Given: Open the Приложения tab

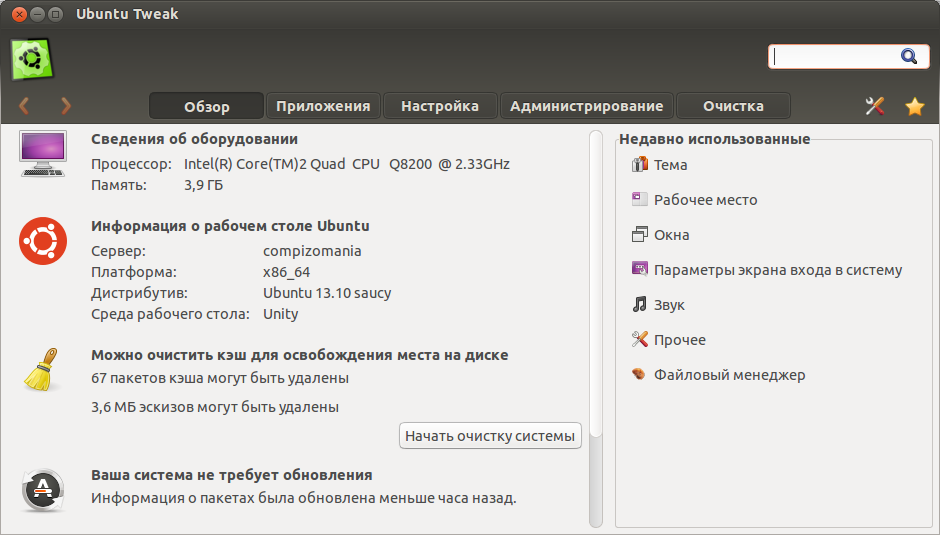Looking at the screenshot, I should pyautogui.click(x=323, y=106).
